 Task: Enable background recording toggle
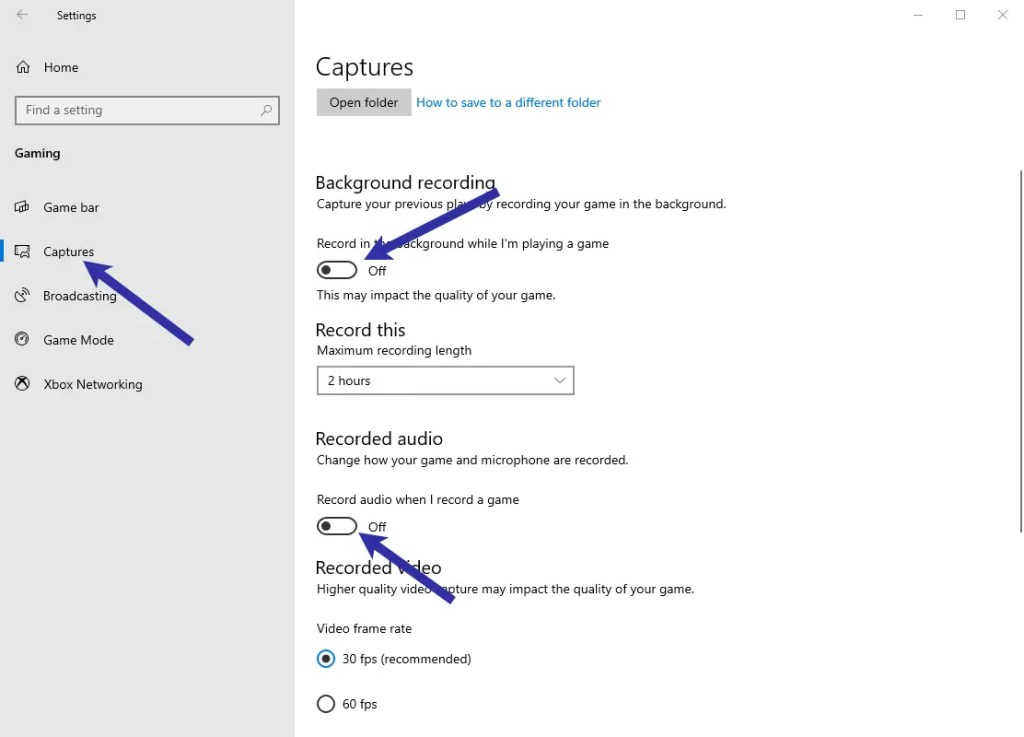click(x=337, y=270)
